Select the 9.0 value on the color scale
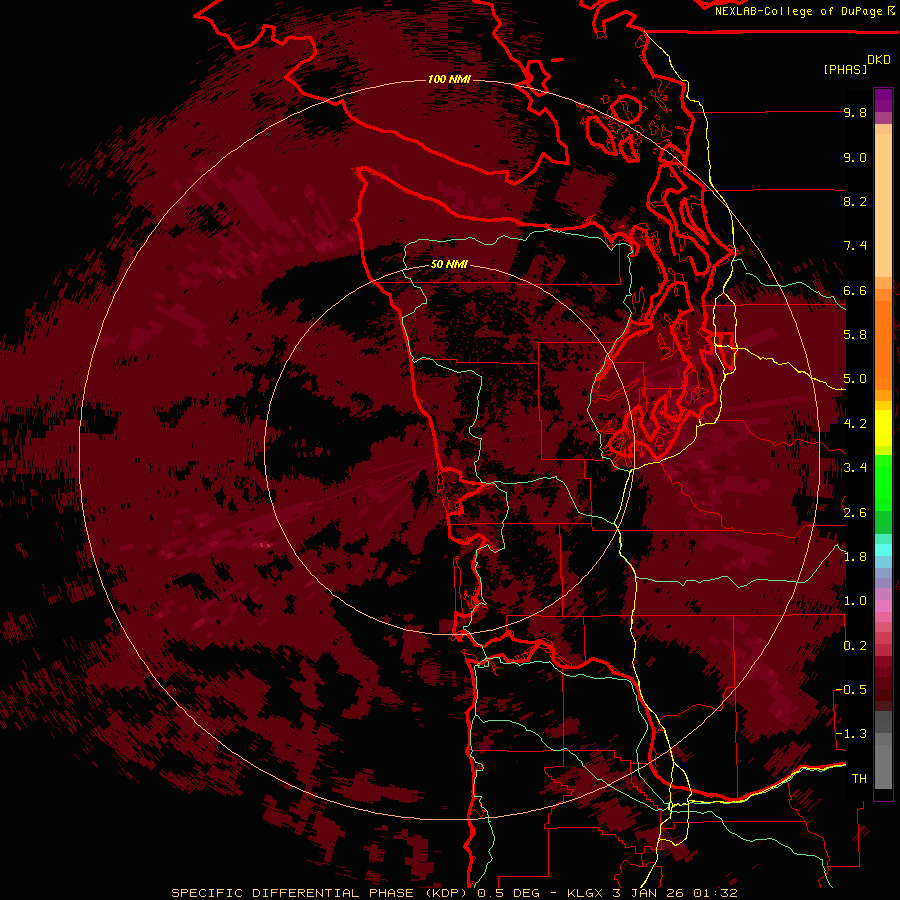900x900 pixels. click(x=855, y=158)
